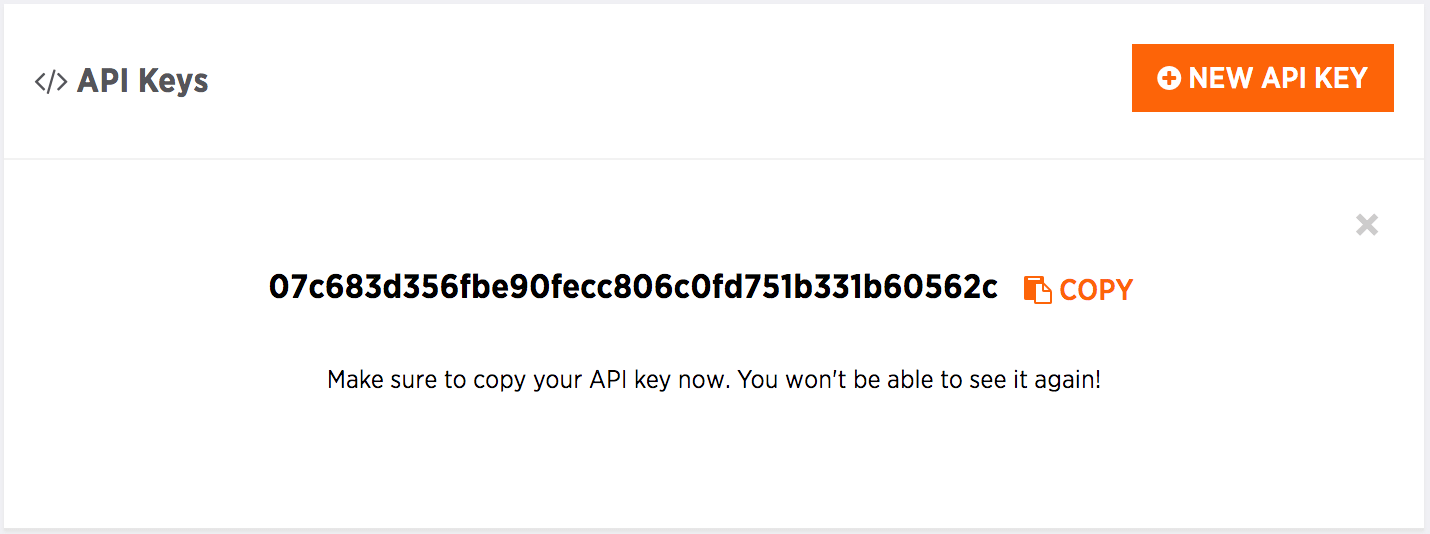The width and height of the screenshot is (1430, 534).
Task: Click the API Keys heading text
Action: tap(142, 81)
